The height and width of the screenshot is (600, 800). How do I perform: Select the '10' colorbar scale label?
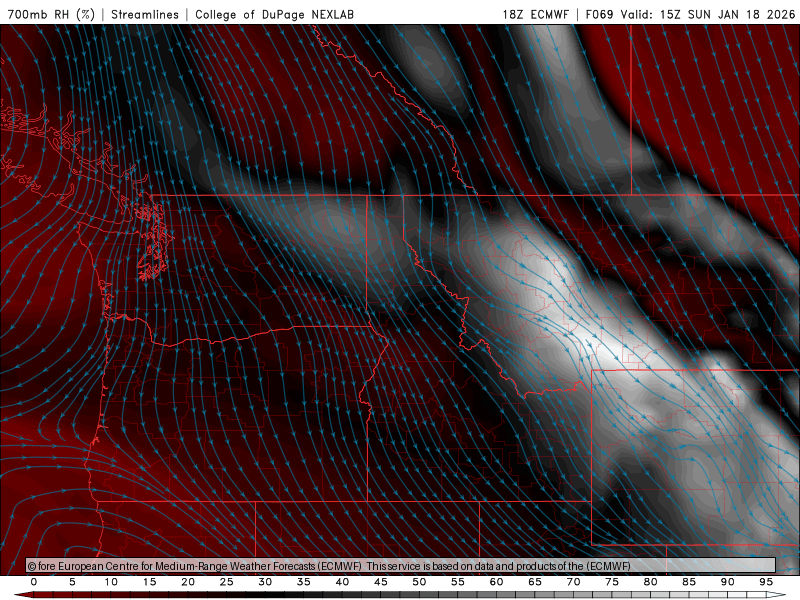(x=111, y=582)
